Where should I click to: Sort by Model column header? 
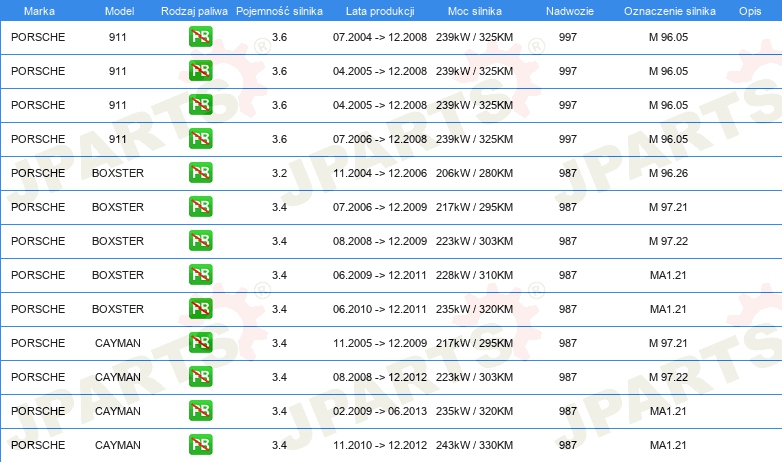click(119, 11)
